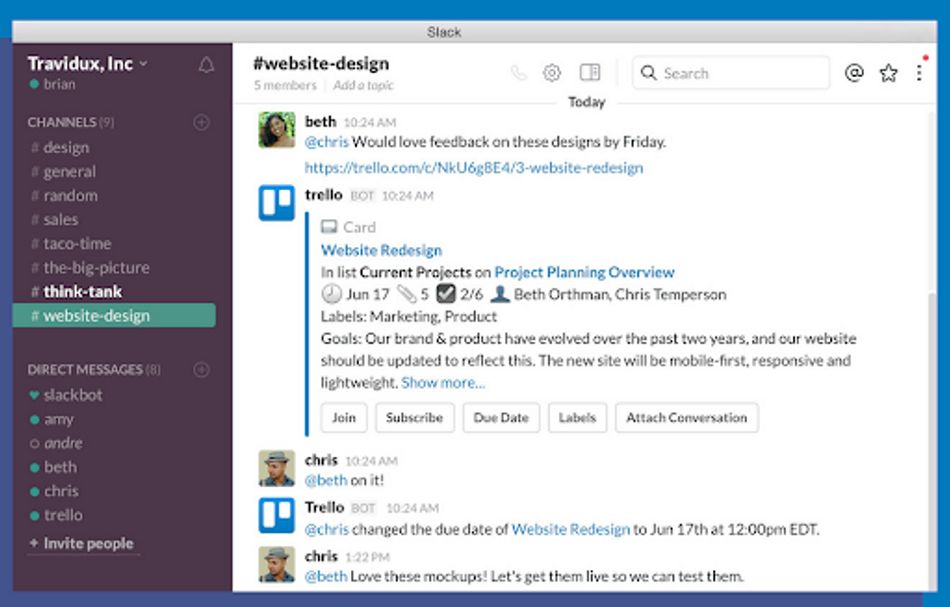This screenshot has width=950, height=607.
Task: Click brian user status in sidebar
Action: [53, 84]
